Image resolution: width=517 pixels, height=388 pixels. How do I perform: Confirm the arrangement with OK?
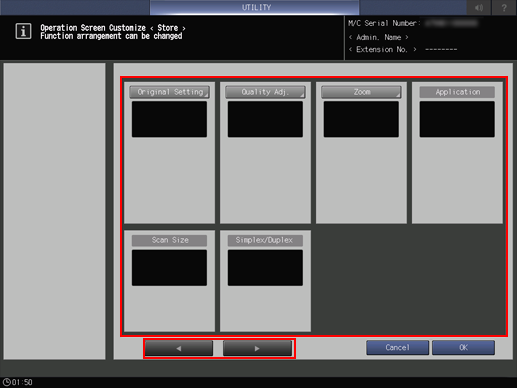click(x=463, y=348)
